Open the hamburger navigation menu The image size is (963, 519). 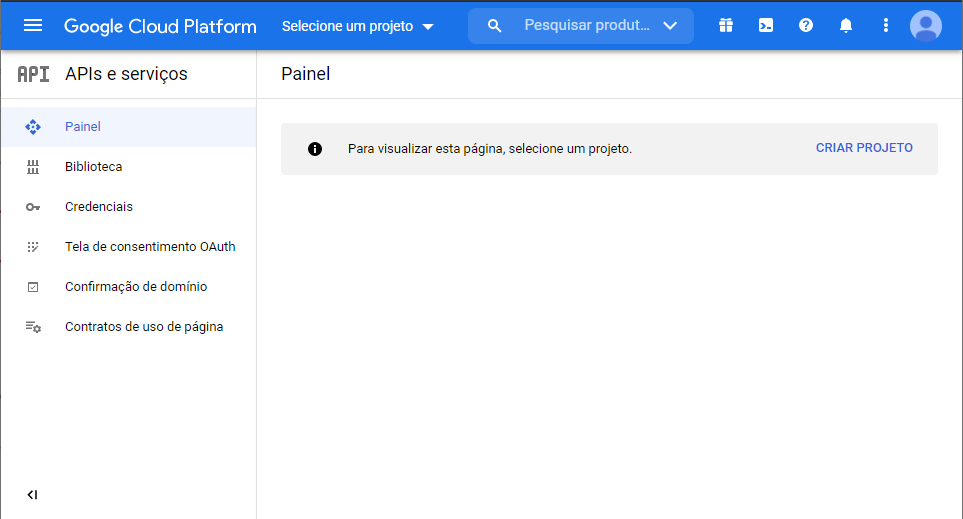[33, 26]
